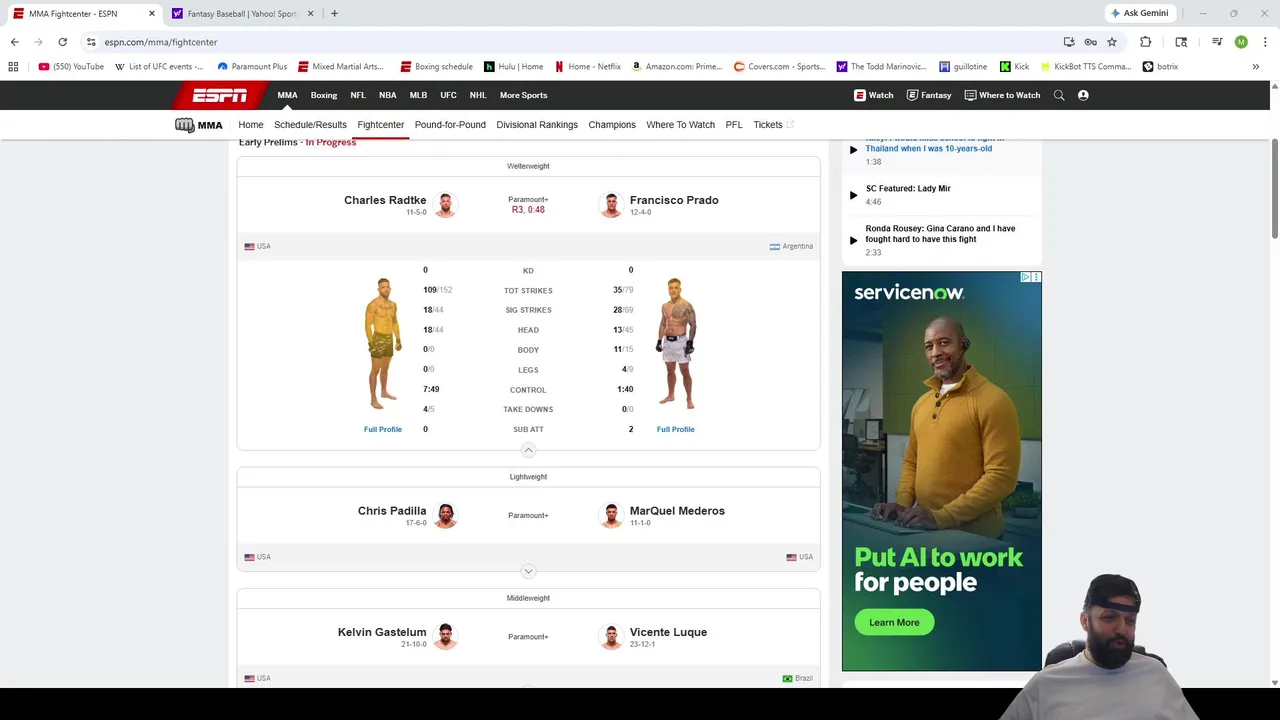Collapse the Radtke vs Prado stats
This screenshot has width=1280, height=720.
528,450
